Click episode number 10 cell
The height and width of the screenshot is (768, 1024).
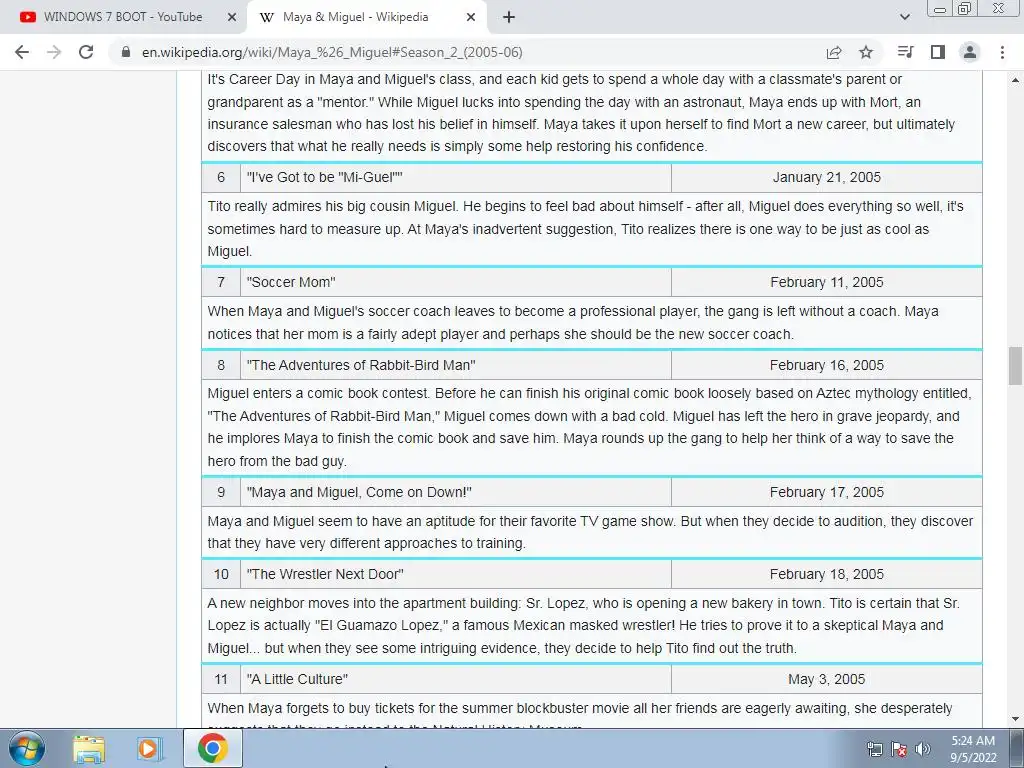pyautogui.click(x=221, y=574)
